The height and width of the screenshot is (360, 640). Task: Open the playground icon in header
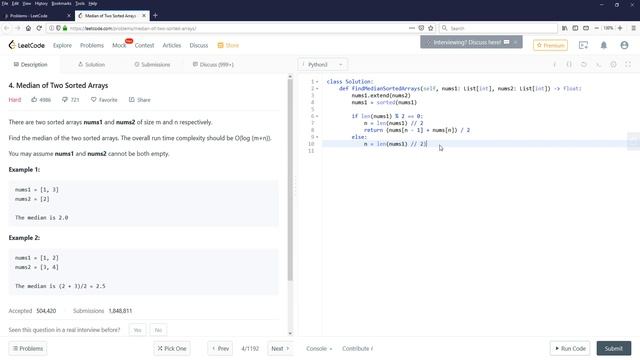pos(583,45)
